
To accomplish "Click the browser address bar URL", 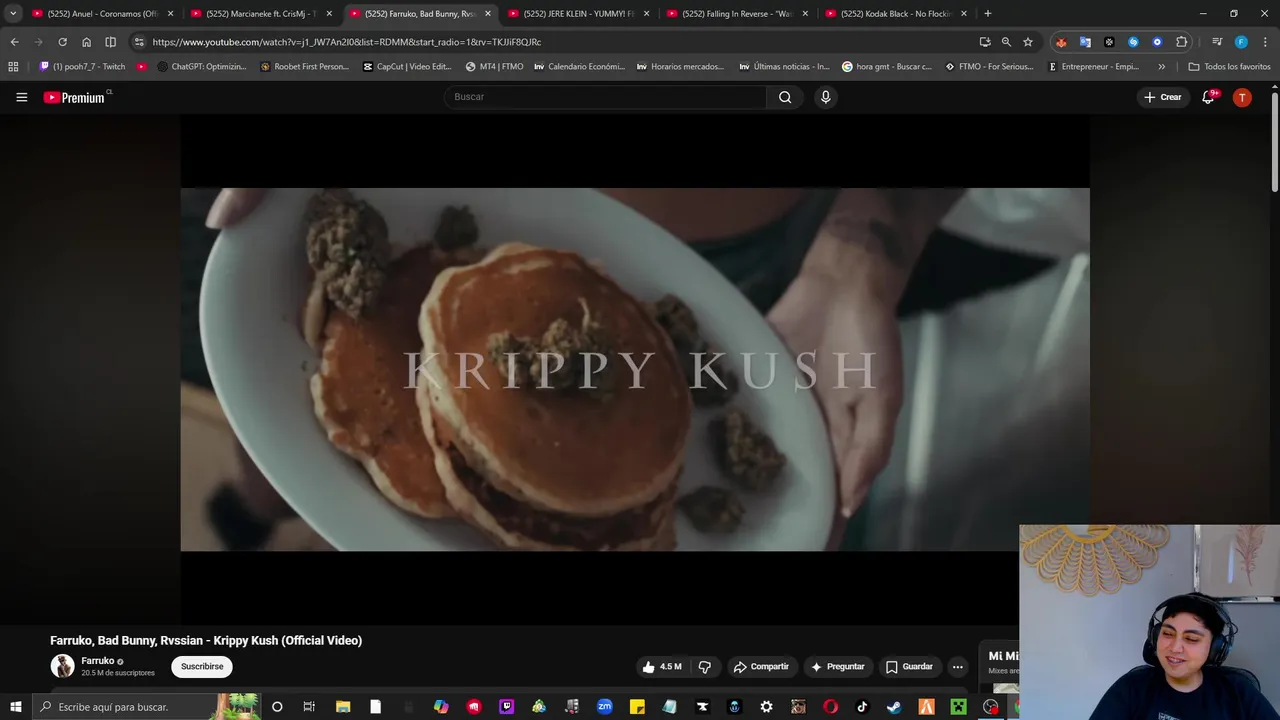I will pyautogui.click(x=347, y=42).
